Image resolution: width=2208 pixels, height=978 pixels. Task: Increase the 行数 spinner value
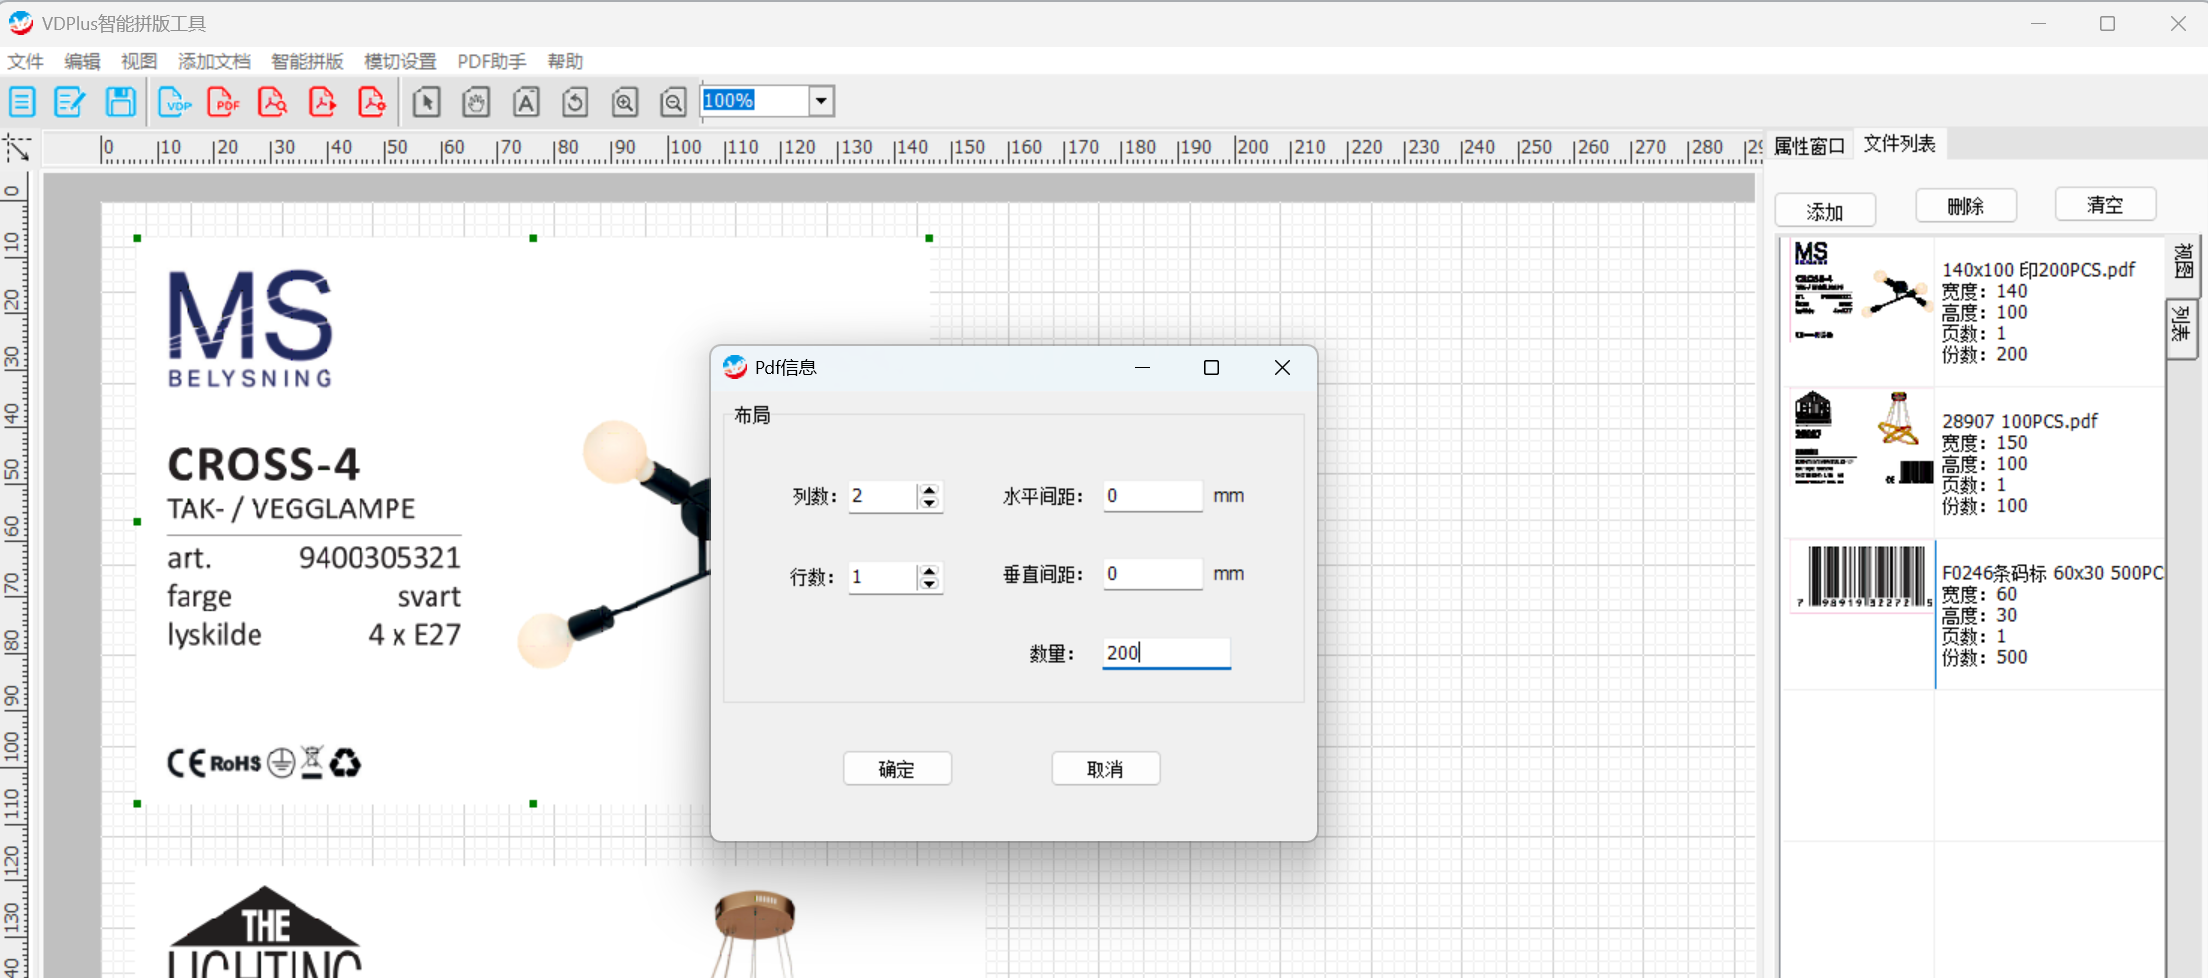click(x=930, y=571)
